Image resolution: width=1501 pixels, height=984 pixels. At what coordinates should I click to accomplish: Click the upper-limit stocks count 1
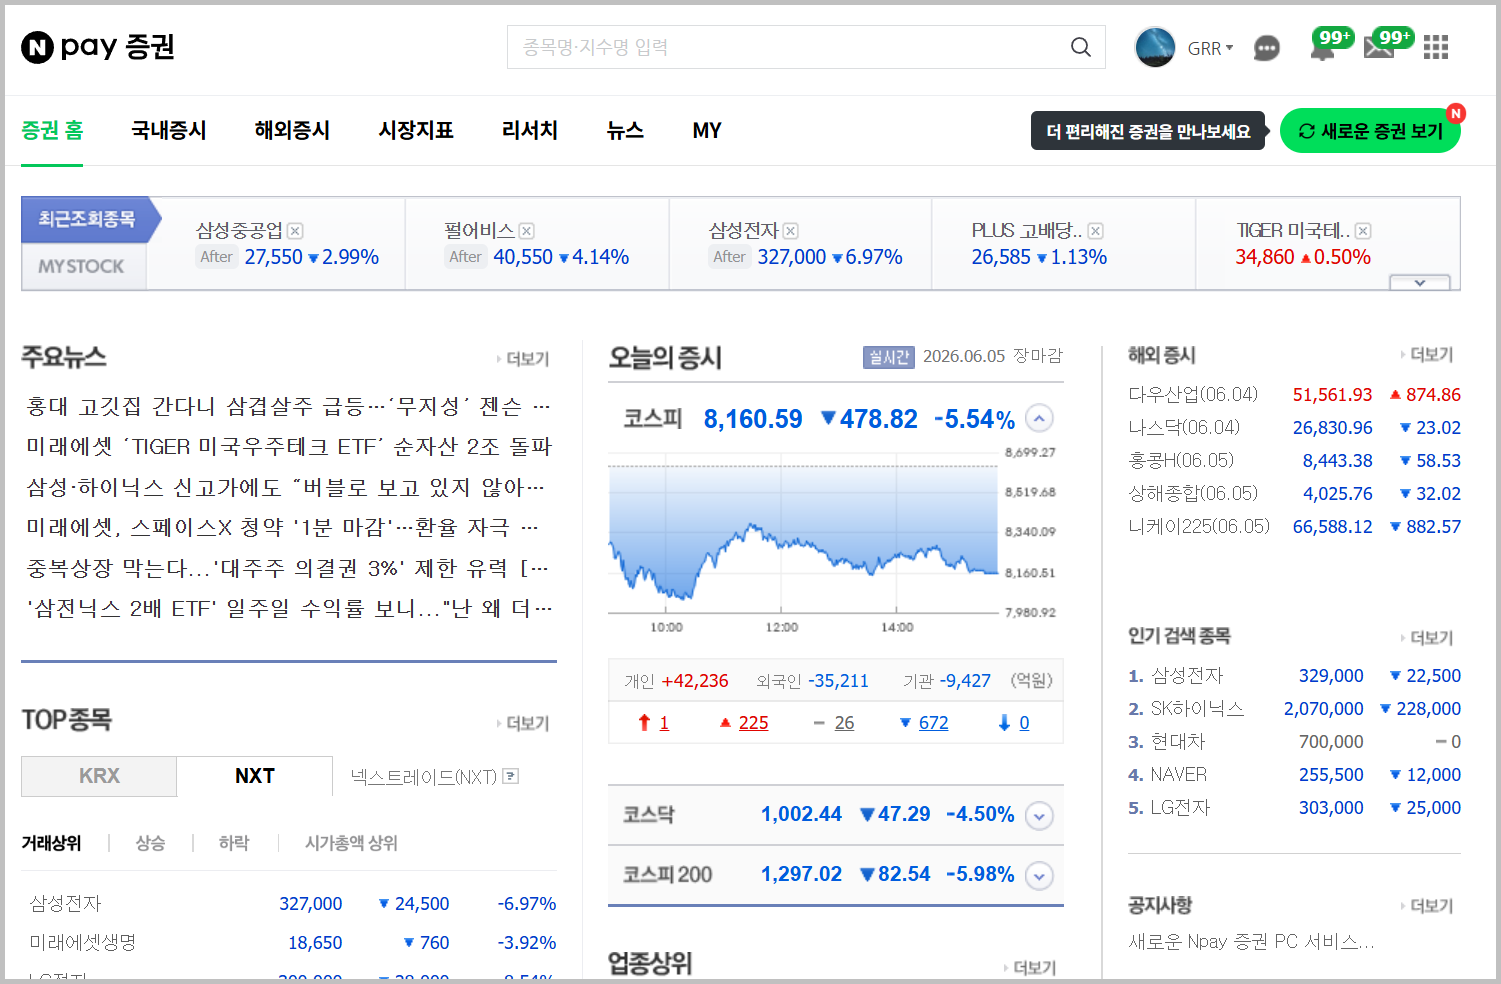pos(664,723)
